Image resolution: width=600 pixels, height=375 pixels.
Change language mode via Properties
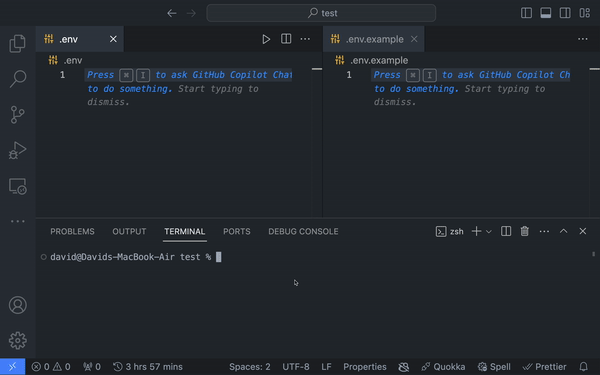tap(365, 367)
